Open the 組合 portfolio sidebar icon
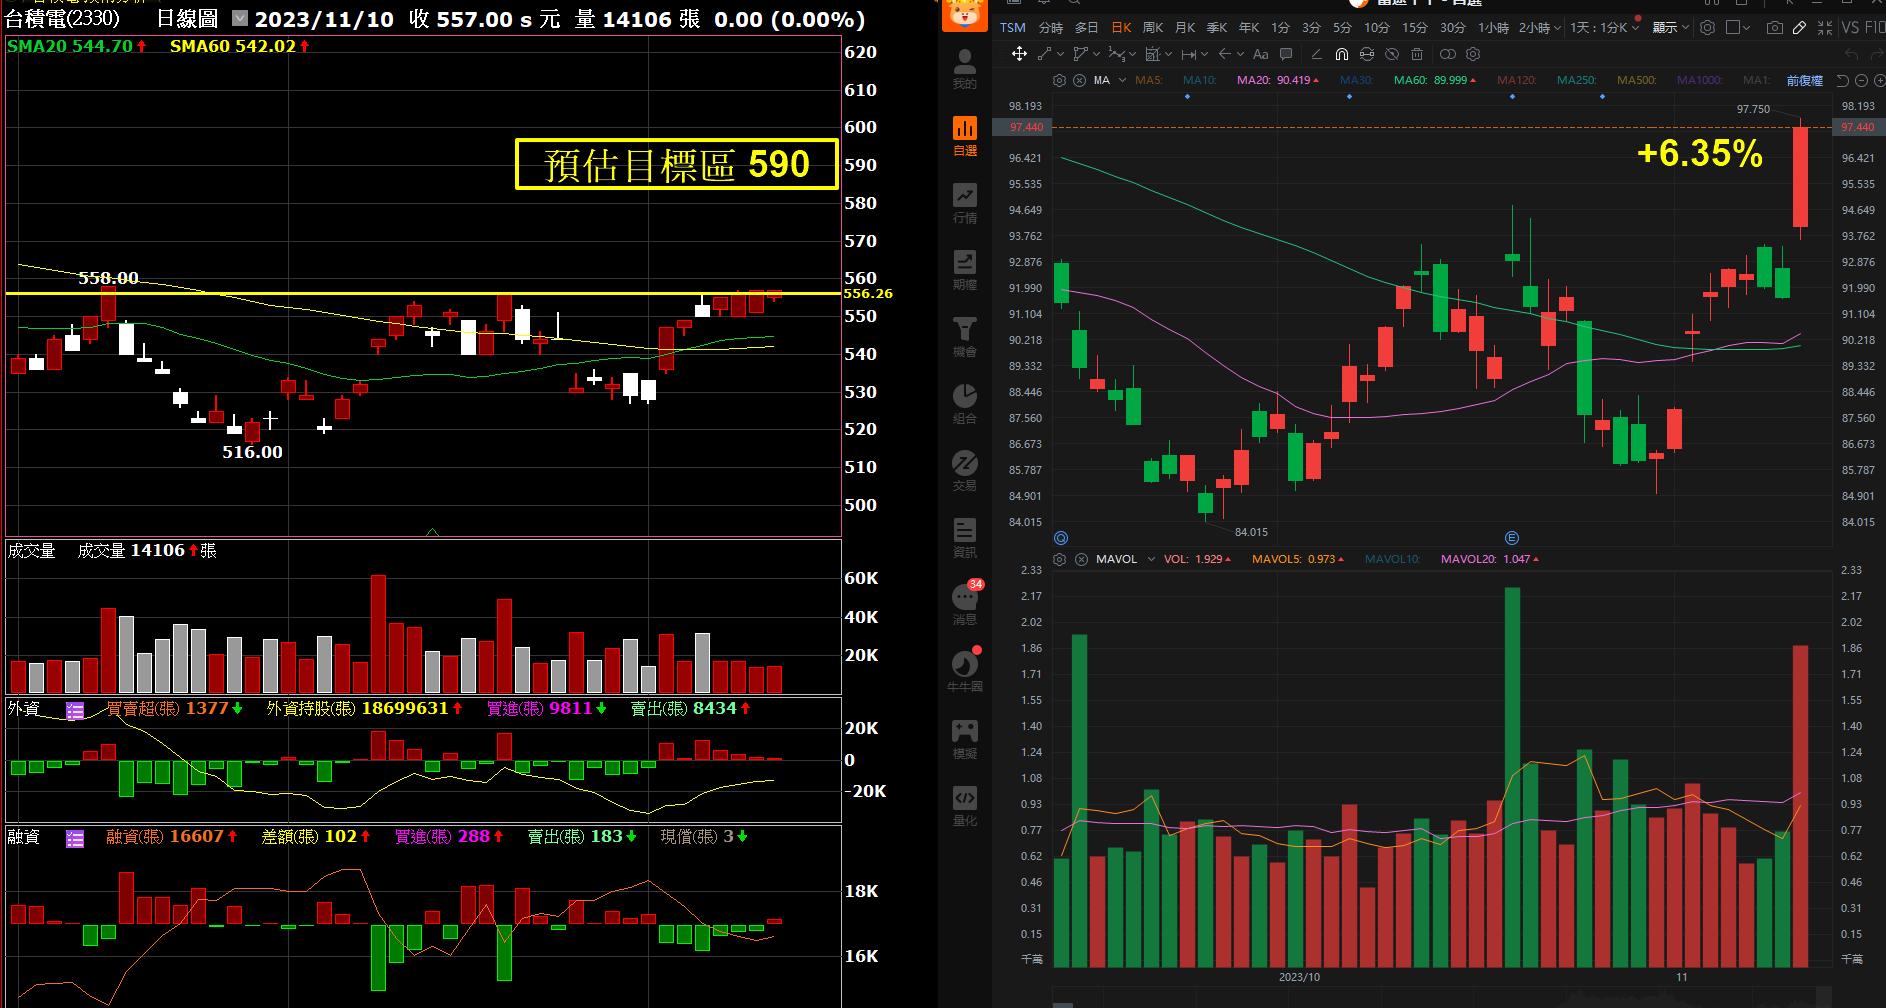 (965, 404)
